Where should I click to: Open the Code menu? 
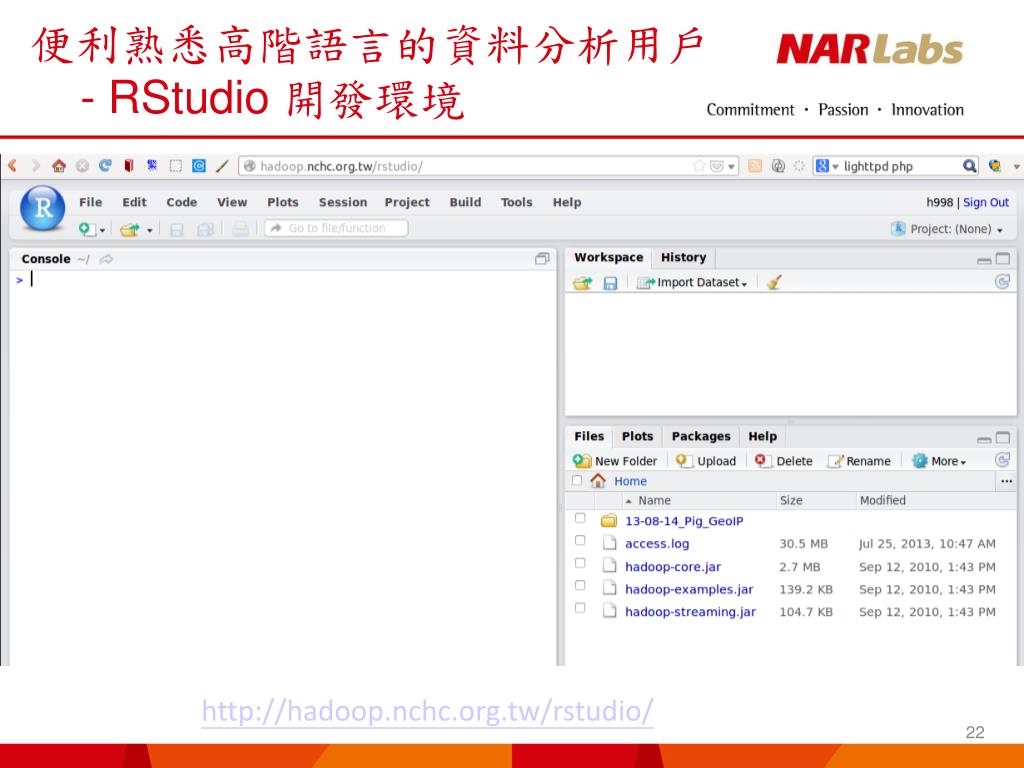click(182, 202)
